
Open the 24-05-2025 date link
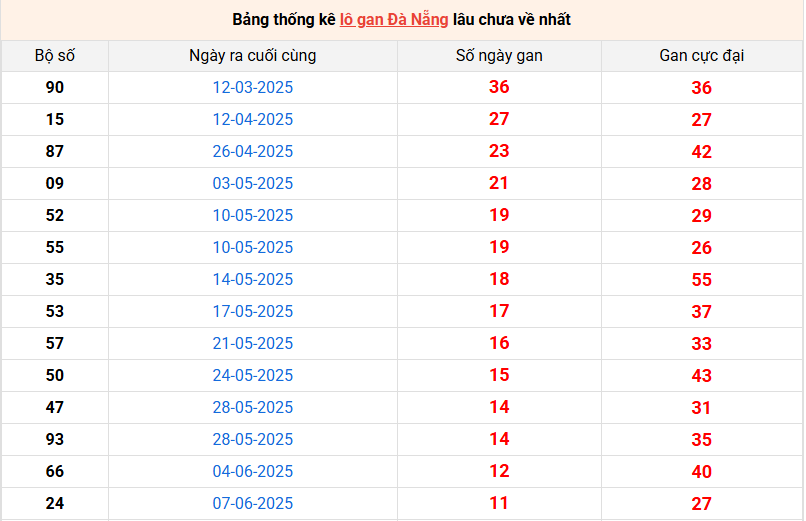[x=253, y=376]
